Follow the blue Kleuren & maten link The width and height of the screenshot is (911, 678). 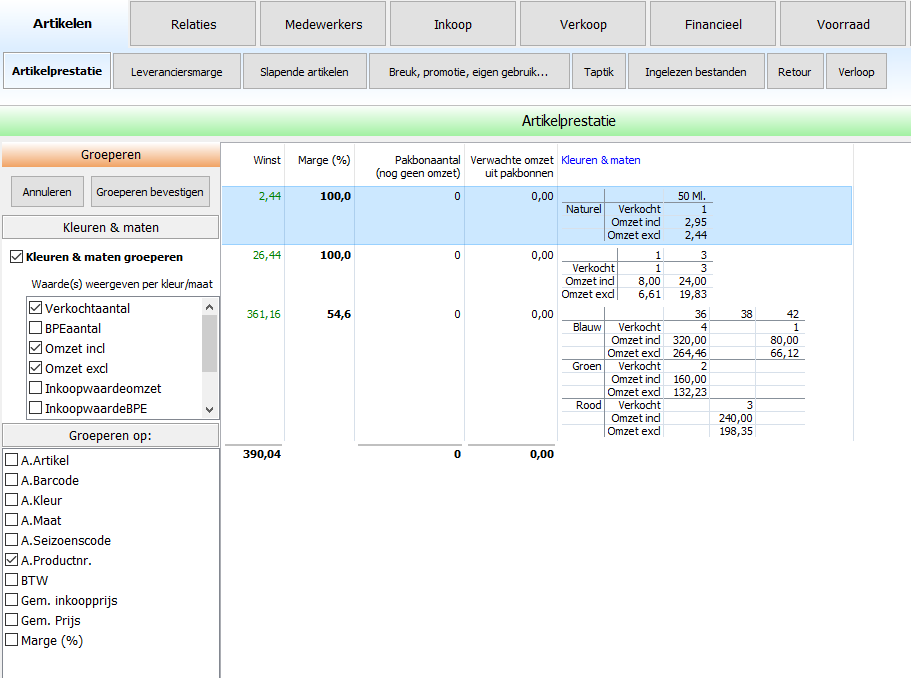(x=601, y=160)
